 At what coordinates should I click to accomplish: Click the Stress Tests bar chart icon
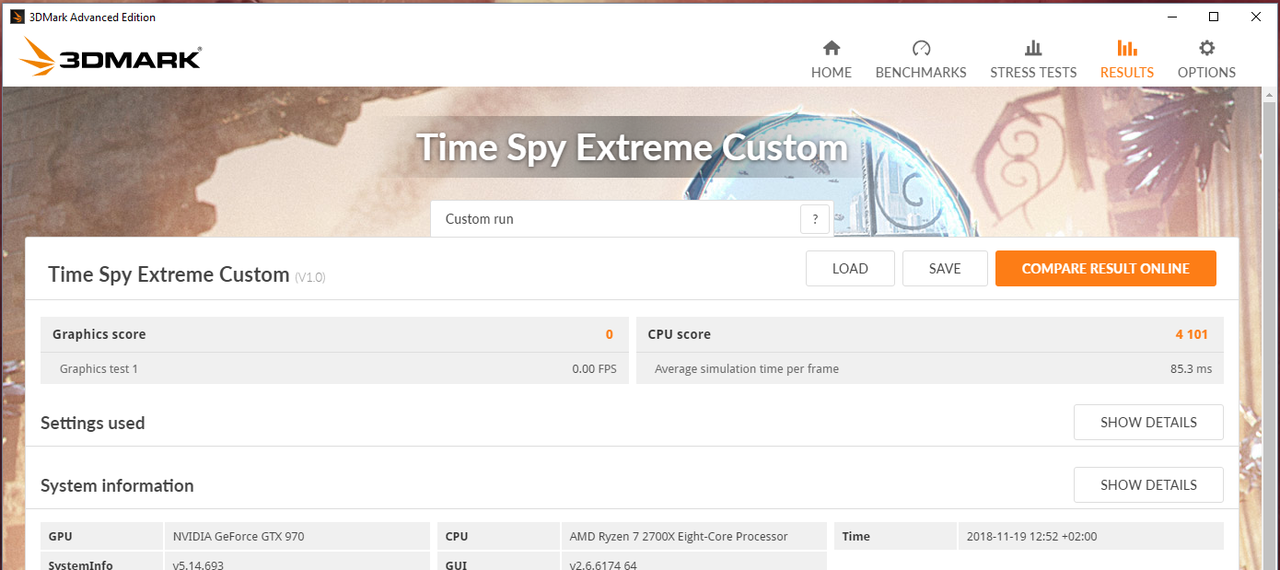(x=1033, y=48)
